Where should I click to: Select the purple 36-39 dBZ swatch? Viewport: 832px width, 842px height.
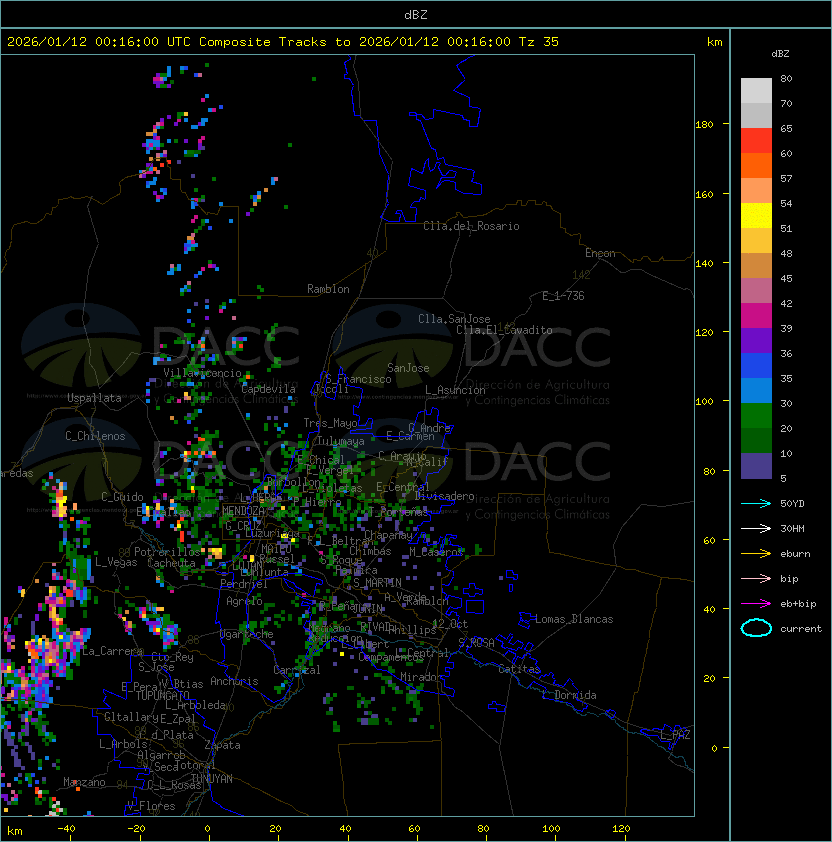tap(756, 341)
